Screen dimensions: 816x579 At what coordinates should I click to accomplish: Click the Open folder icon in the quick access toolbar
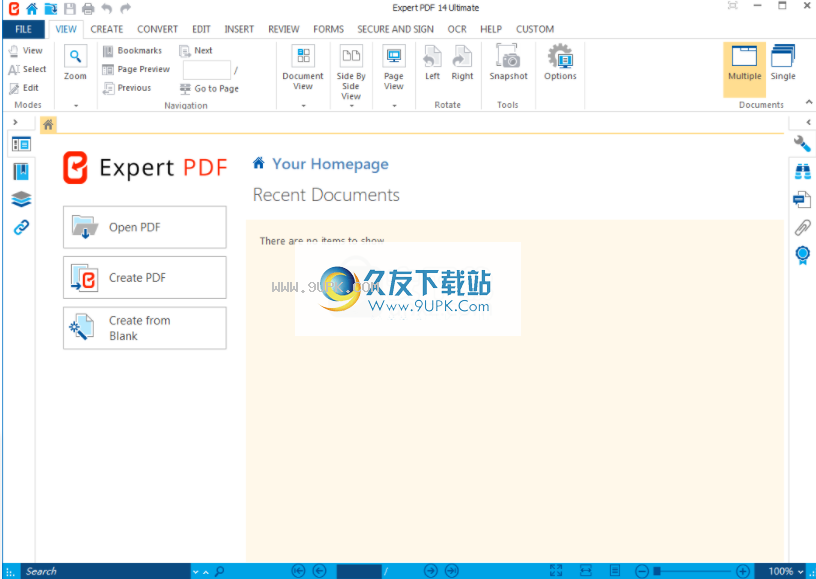click(50, 8)
